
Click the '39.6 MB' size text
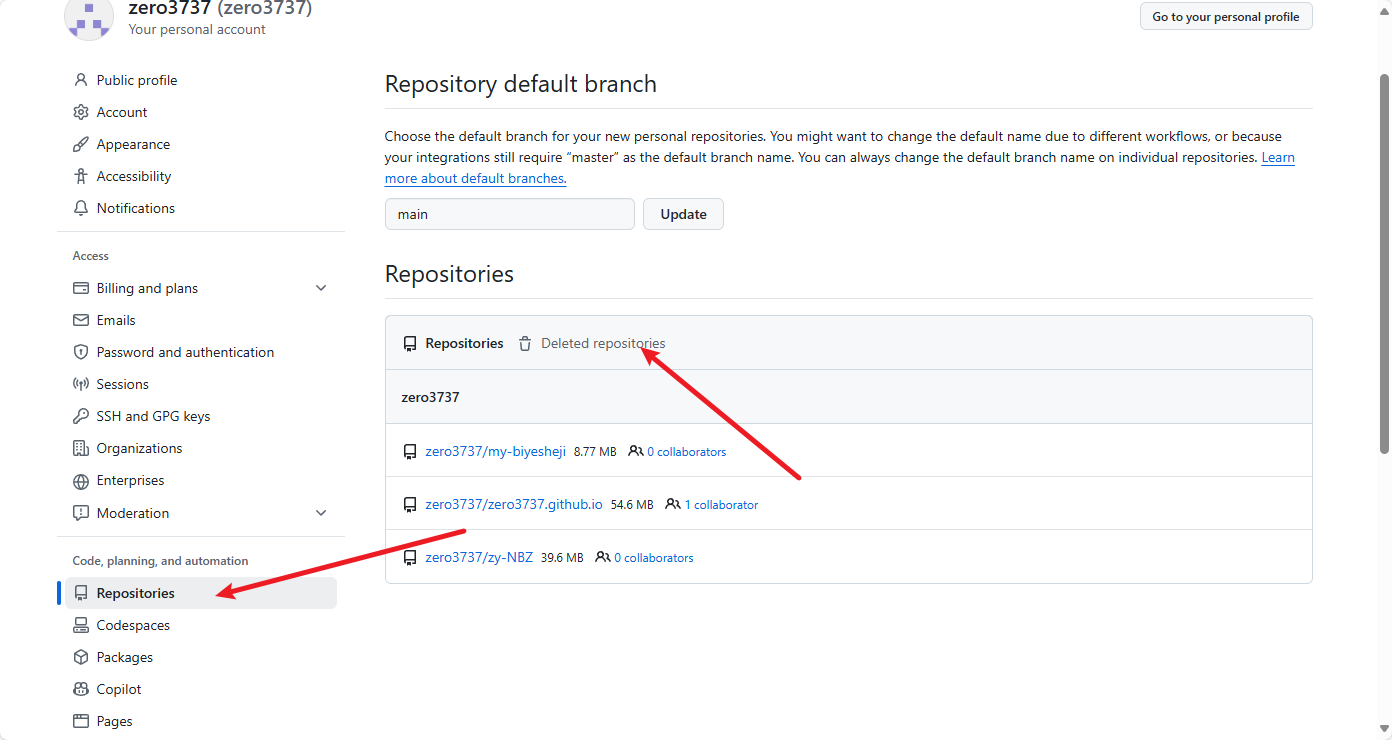pyautogui.click(x=562, y=558)
